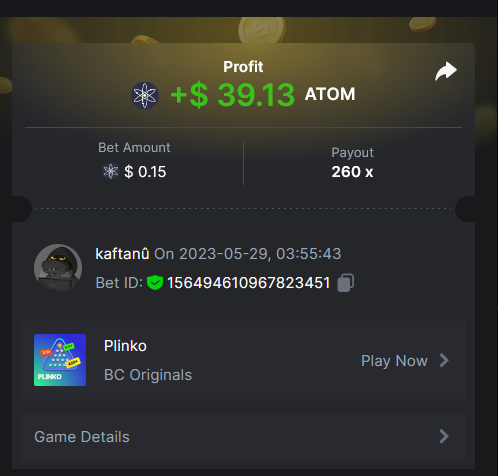Open Game Details section
This screenshot has height=476, width=498.
(243, 437)
